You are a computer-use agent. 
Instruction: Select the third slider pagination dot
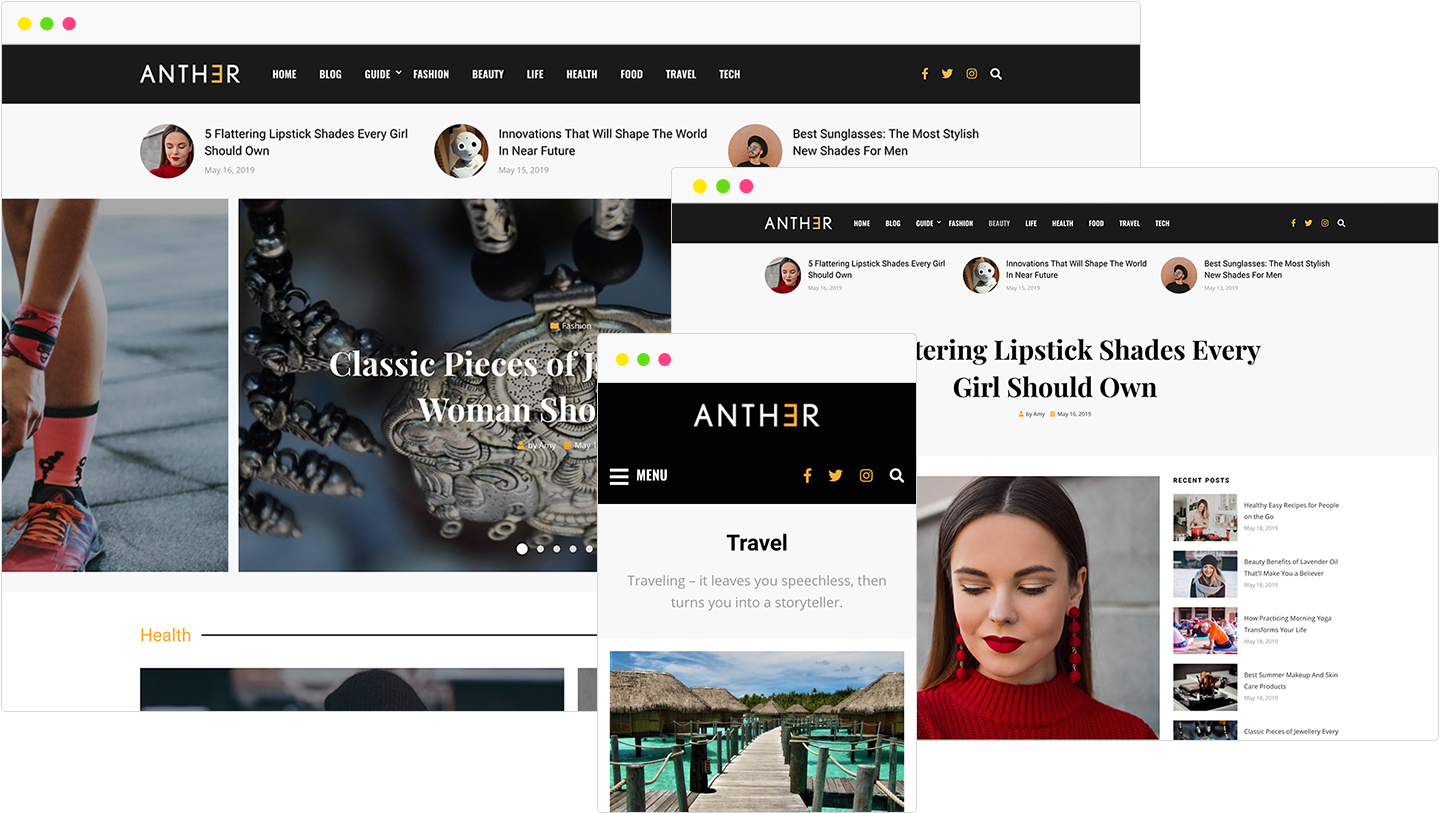pos(557,549)
